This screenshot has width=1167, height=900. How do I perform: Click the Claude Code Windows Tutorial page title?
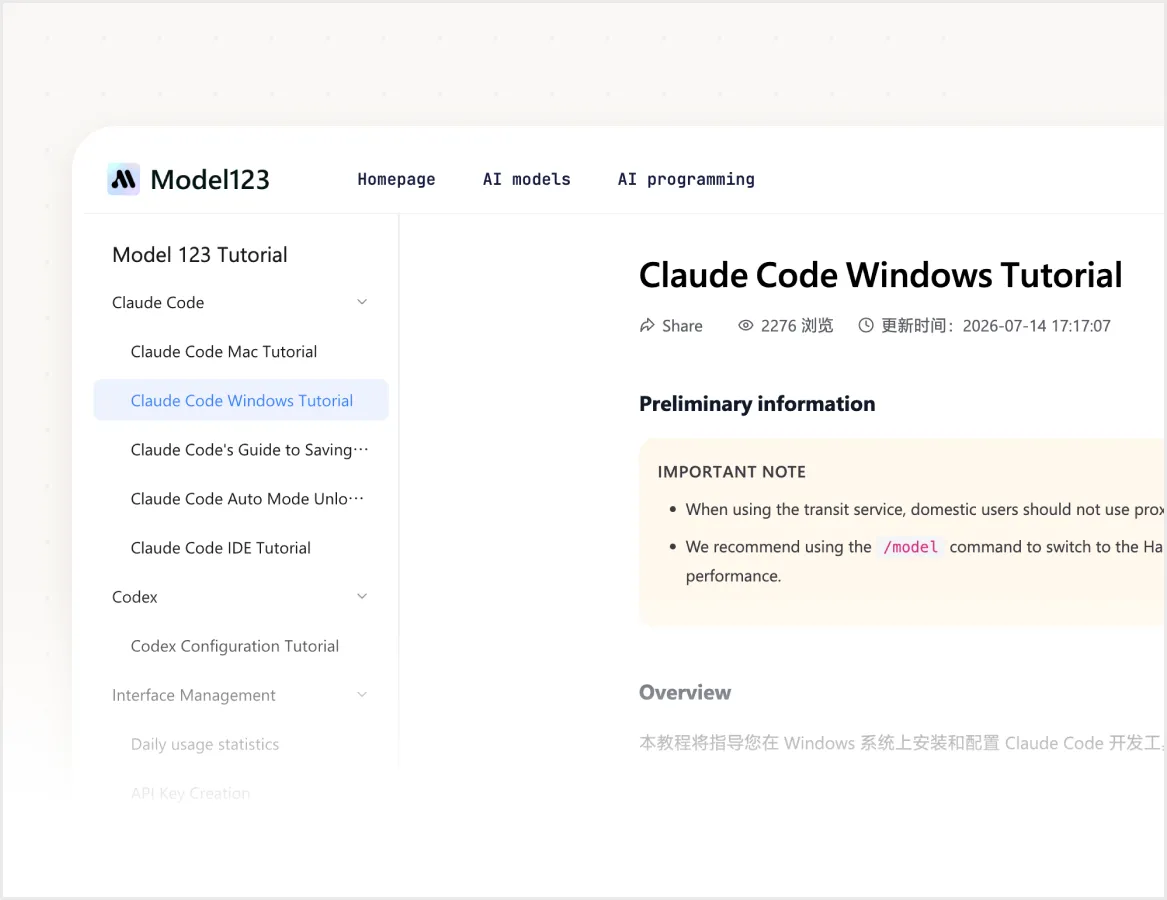[880, 275]
